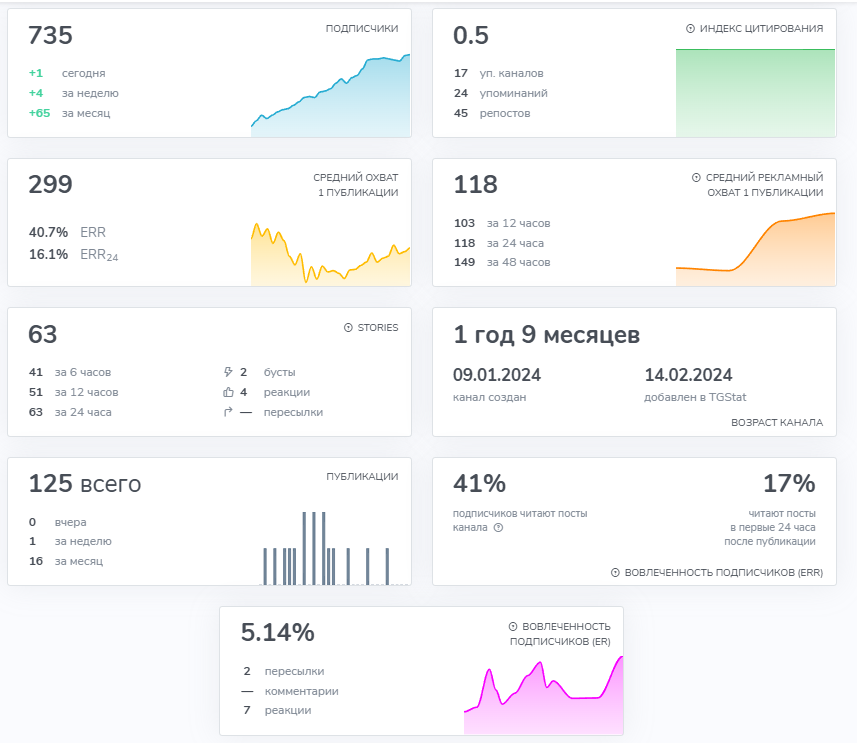Click the forward arrow пересылки icon in Stories

click(228, 412)
